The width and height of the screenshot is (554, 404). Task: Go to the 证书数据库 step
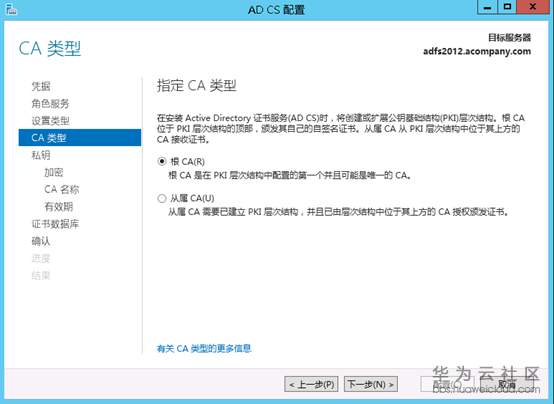55,224
